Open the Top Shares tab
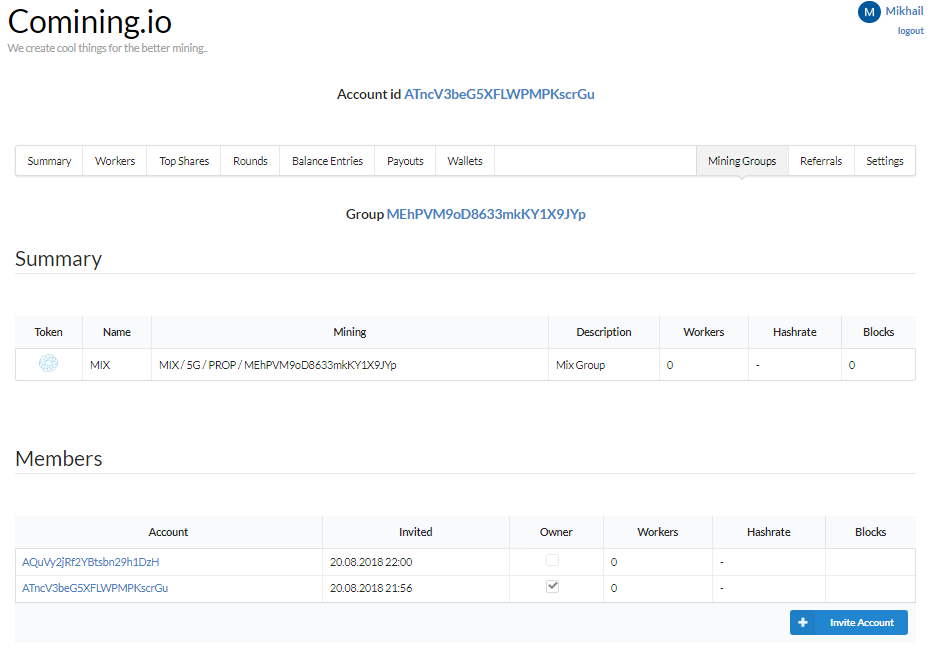930x648 pixels. tap(184, 161)
